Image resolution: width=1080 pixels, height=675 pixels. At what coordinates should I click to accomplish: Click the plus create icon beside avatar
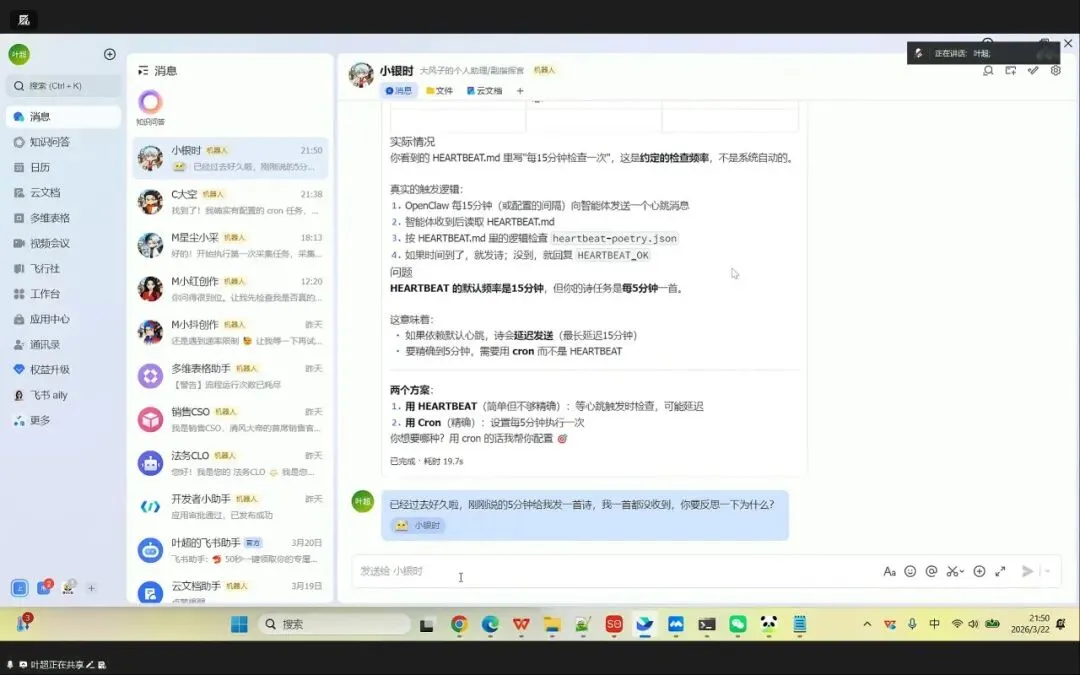[x=110, y=54]
